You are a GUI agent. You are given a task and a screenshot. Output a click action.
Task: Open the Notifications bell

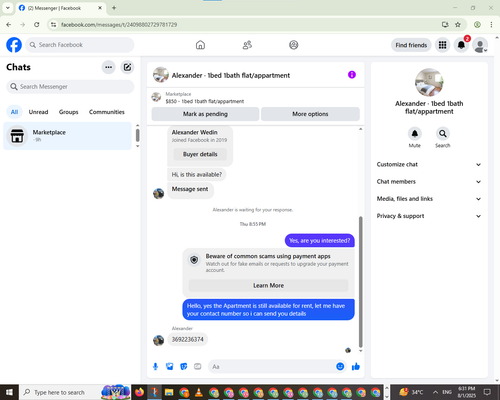click(461, 45)
